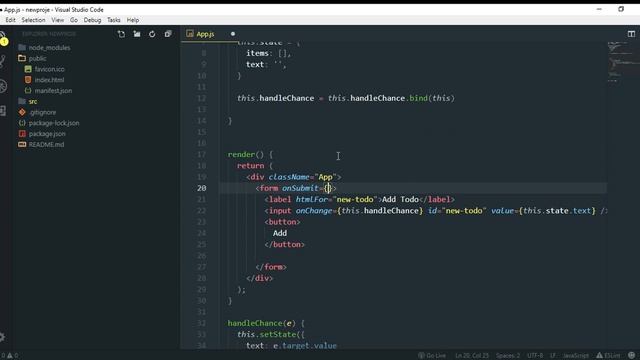Click the New File icon in Explorer

pos(121,34)
